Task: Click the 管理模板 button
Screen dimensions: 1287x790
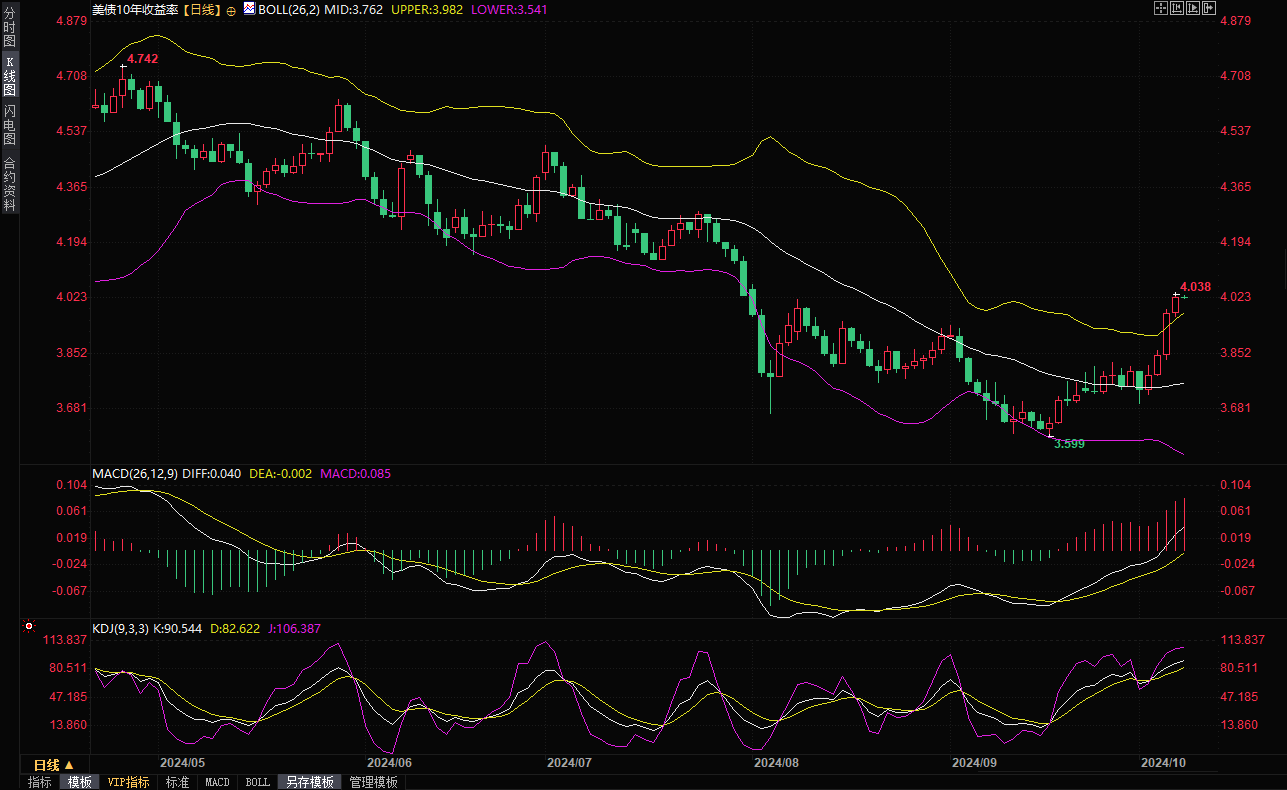Action: (x=373, y=782)
